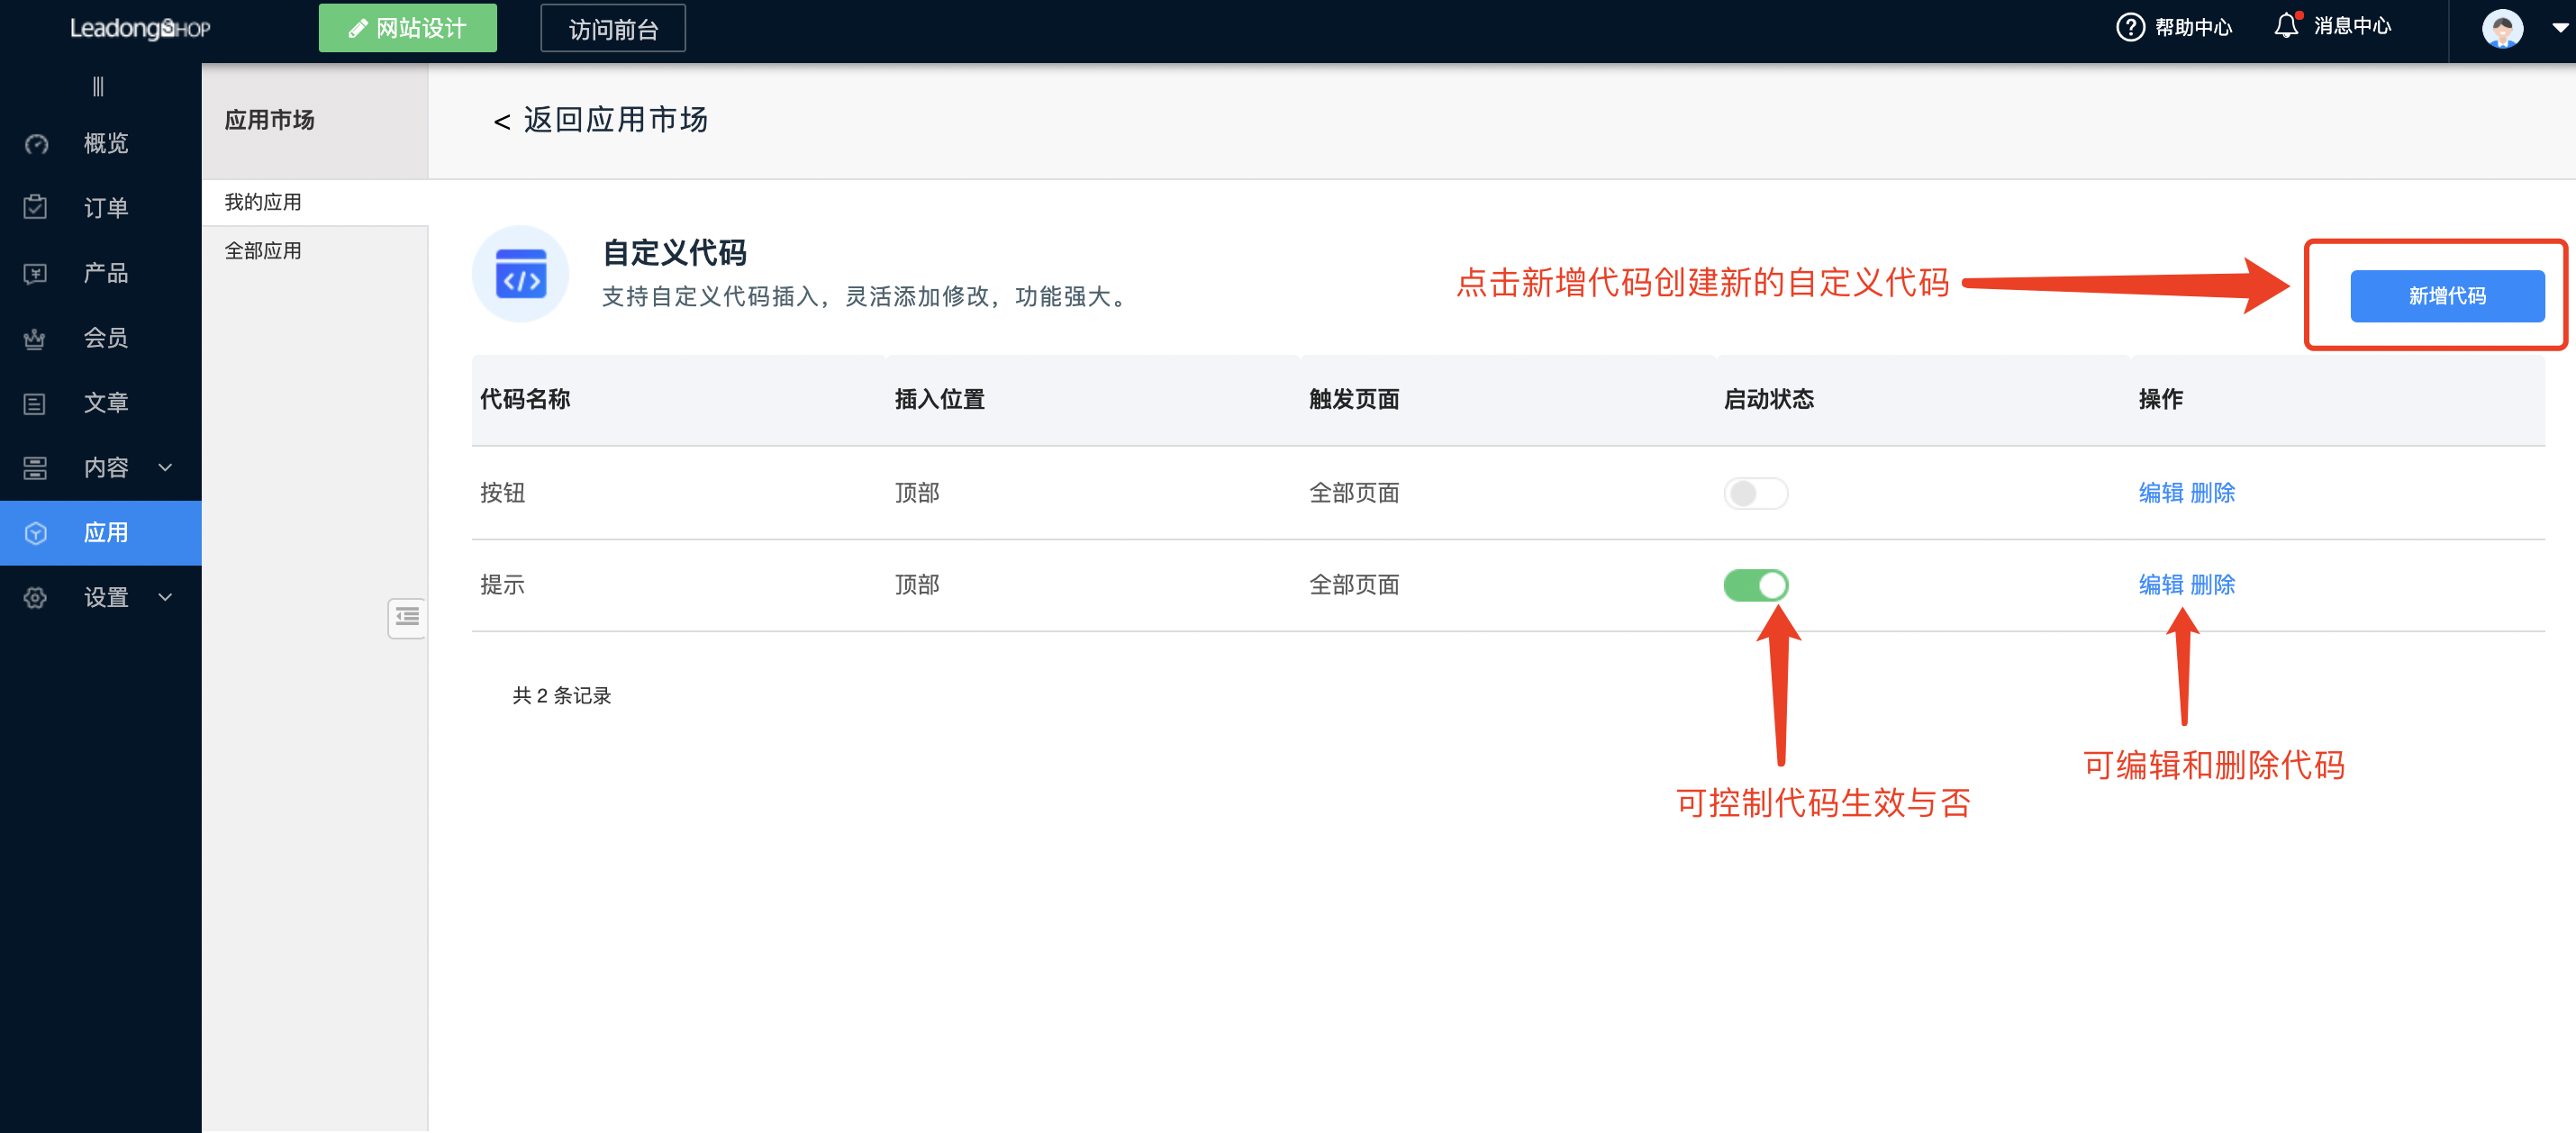Open the 文章 articles icon

(35, 402)
